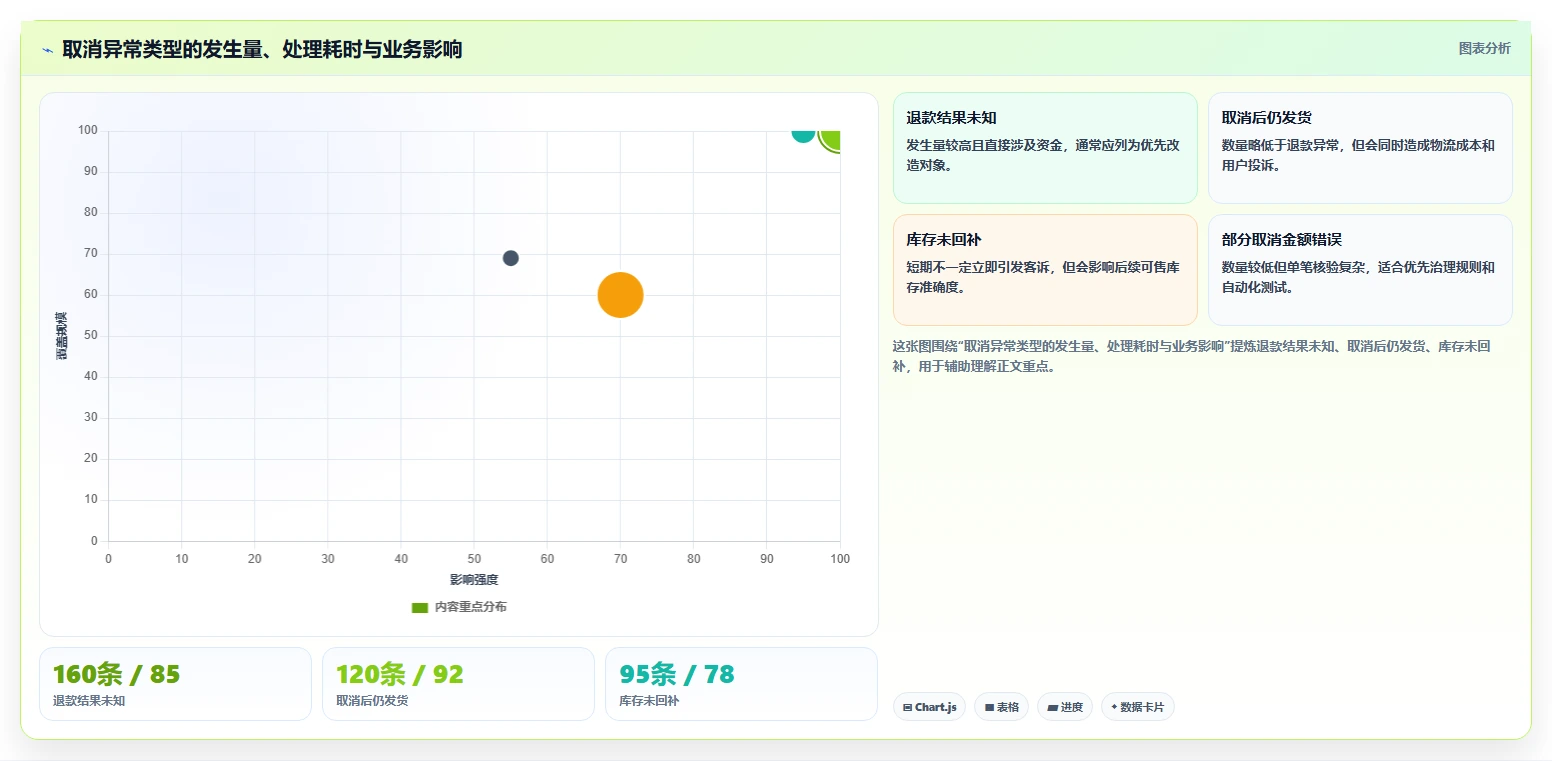Open the 取消后仍发货 info card
The image size is (1552, 761).
pyautogui.click(x=1360, y=148)
